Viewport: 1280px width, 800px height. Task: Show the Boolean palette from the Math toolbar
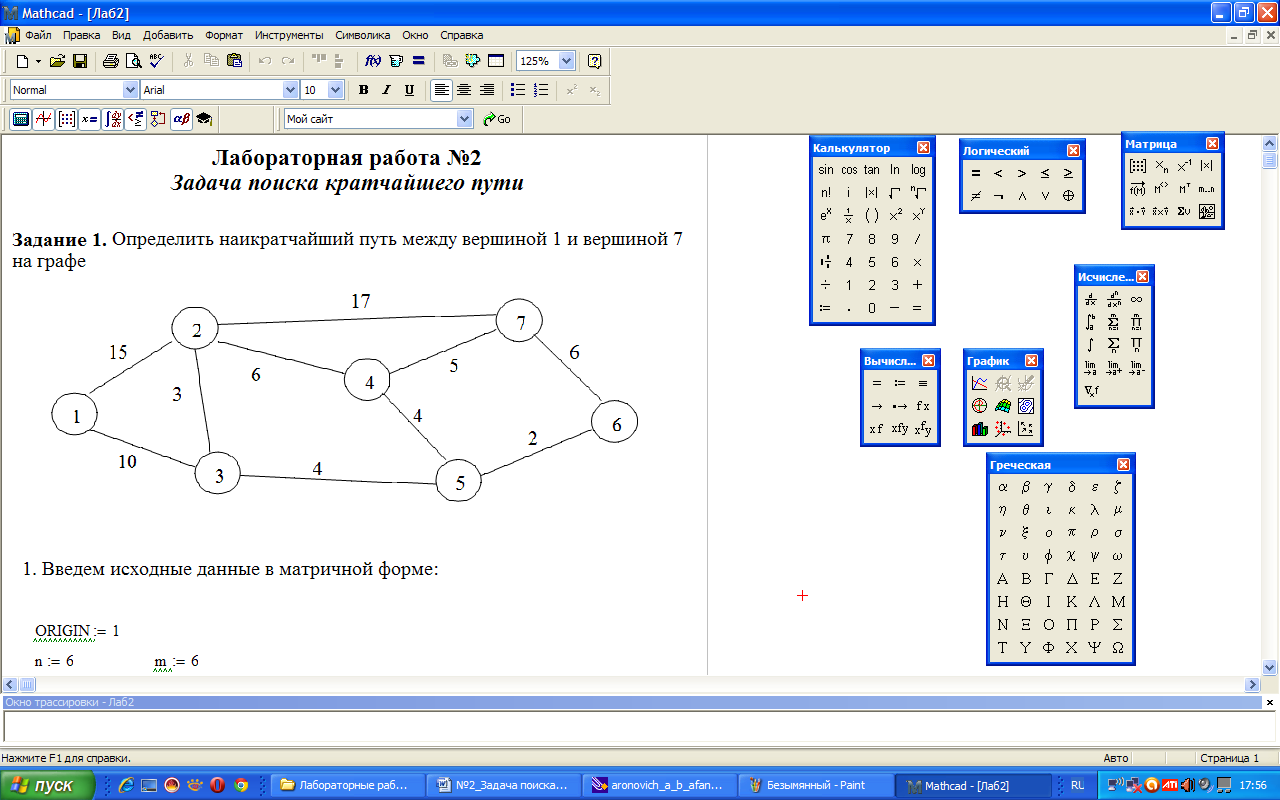[135, 119]
